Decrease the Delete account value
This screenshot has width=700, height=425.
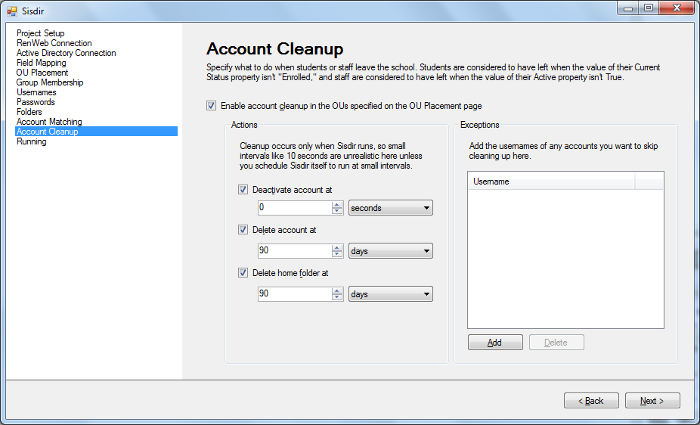(x=338, y=254)
